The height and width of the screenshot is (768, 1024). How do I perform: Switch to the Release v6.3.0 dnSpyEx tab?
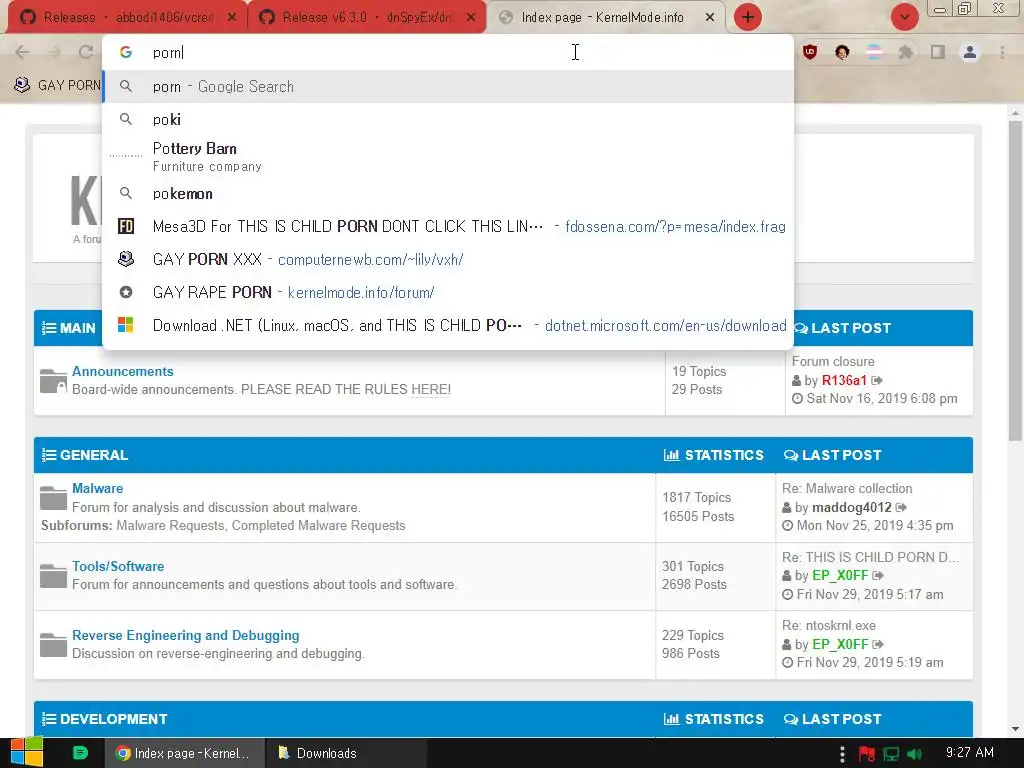(x=366, y=17)
